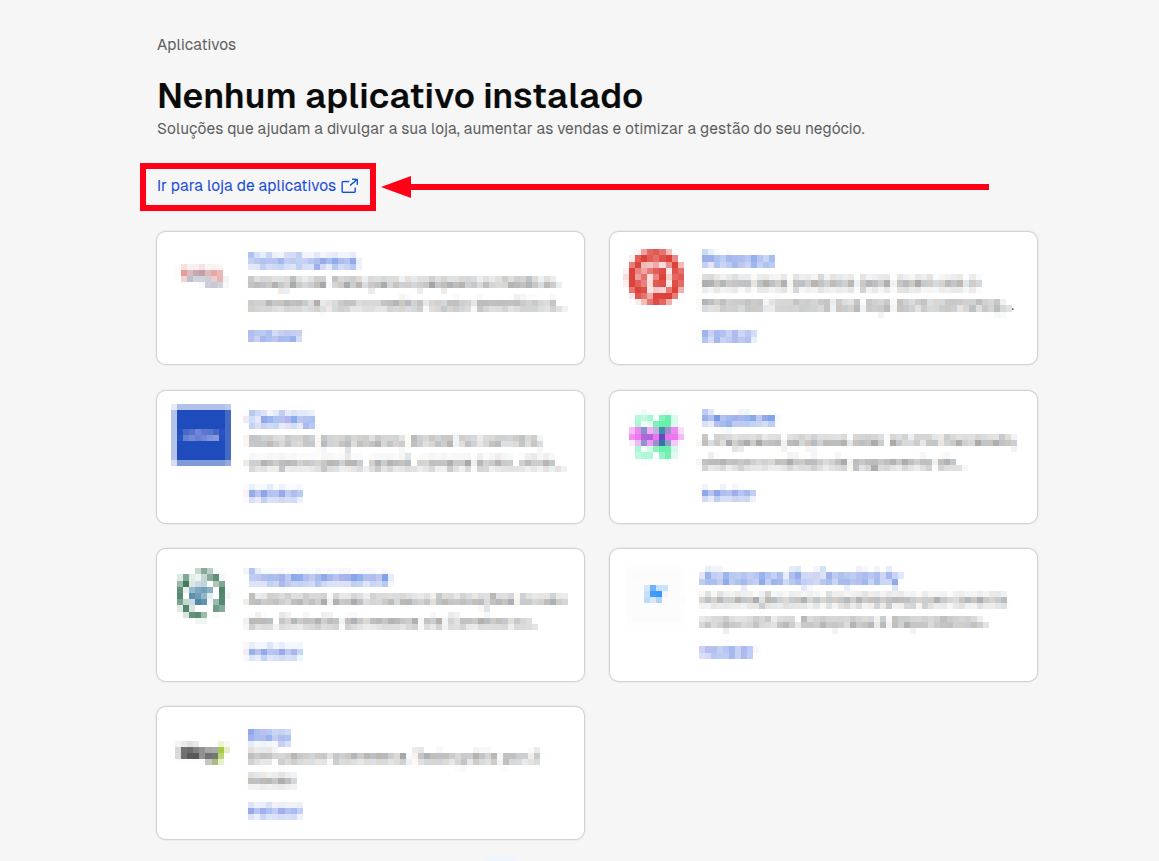Select the gray and lime-green app logo
Viewport: 1159px width, 861px height.
(202, 752)
